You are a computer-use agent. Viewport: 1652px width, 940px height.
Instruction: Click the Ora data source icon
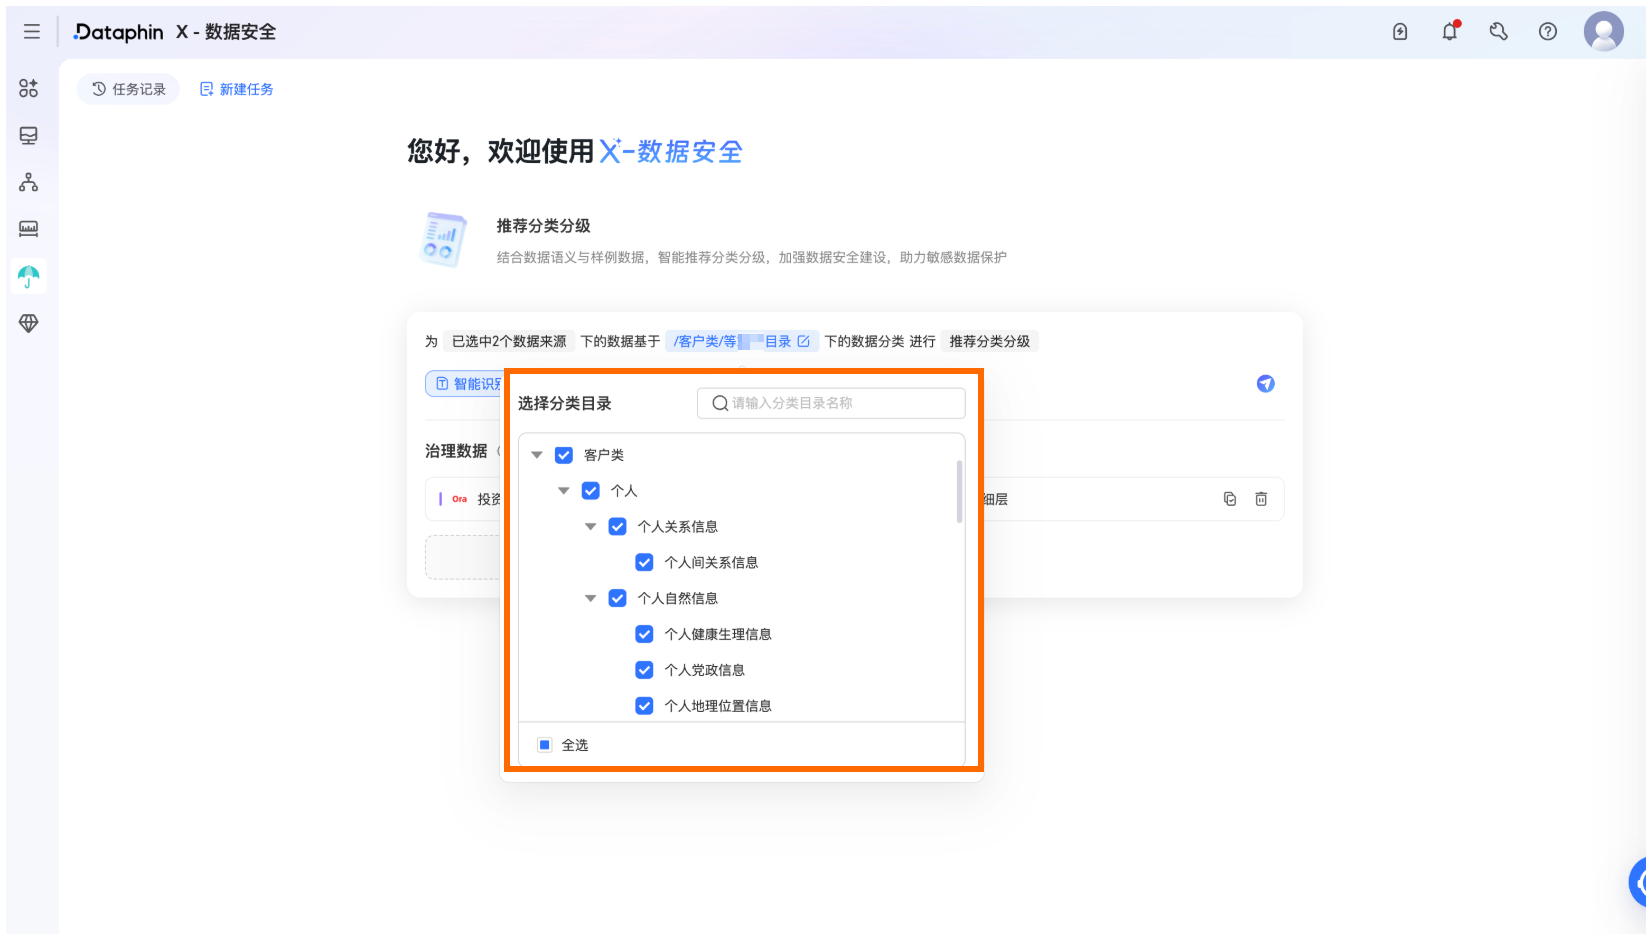tap(459, 499)
